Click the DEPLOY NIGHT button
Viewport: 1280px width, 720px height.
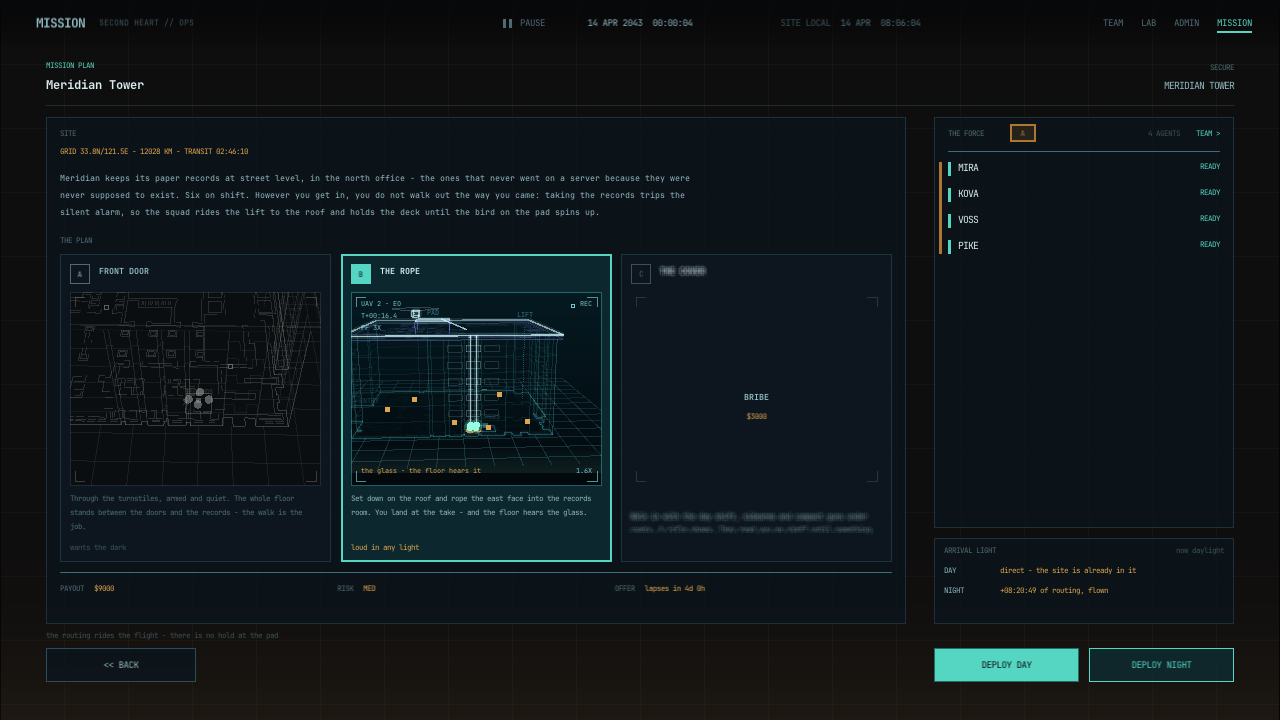1161,665
